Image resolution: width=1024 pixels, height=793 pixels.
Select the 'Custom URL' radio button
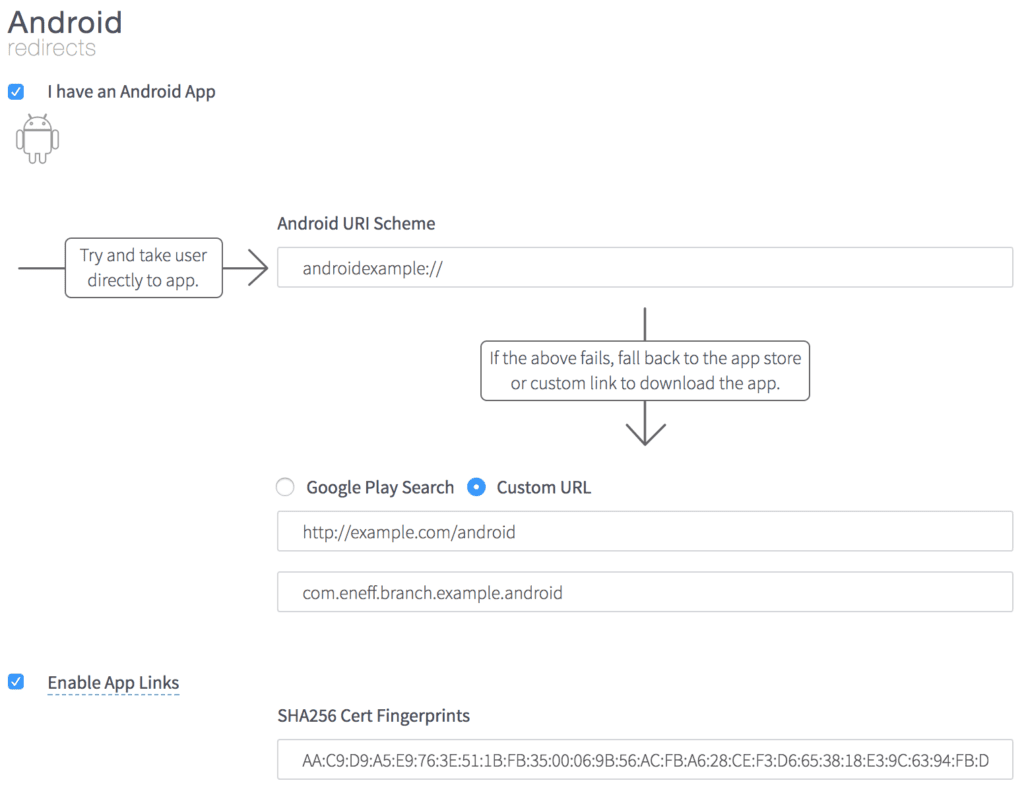coord(476,487)
